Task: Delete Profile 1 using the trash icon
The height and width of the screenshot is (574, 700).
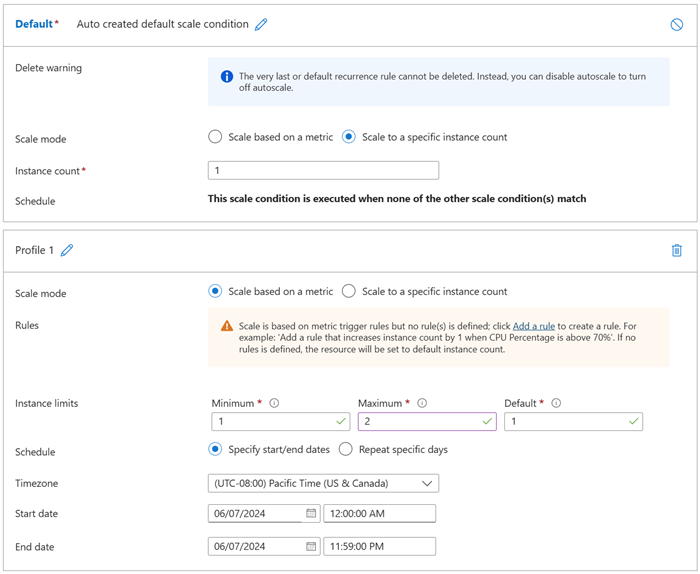Action: 677,250
